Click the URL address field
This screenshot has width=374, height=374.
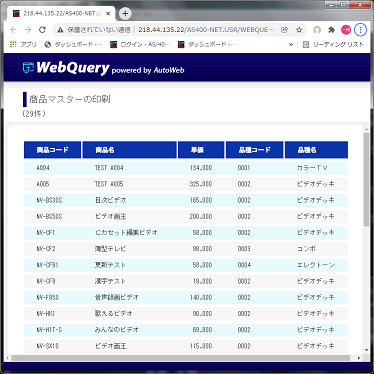[x=206, y=30]
